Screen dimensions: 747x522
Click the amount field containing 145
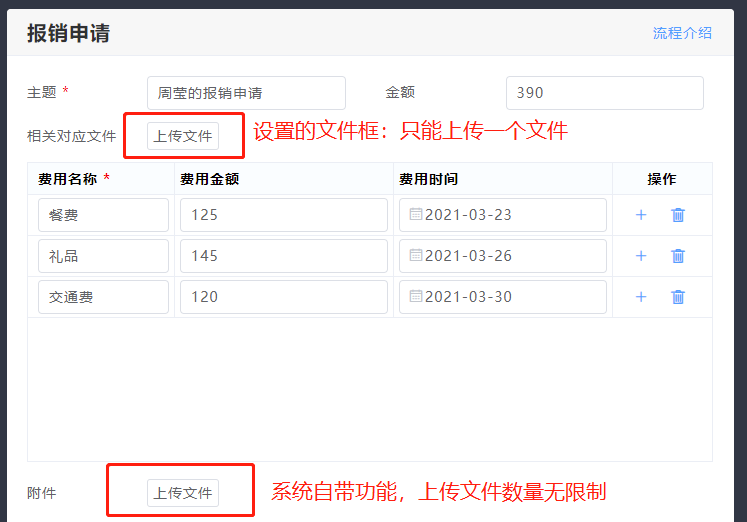coord(283,256)
